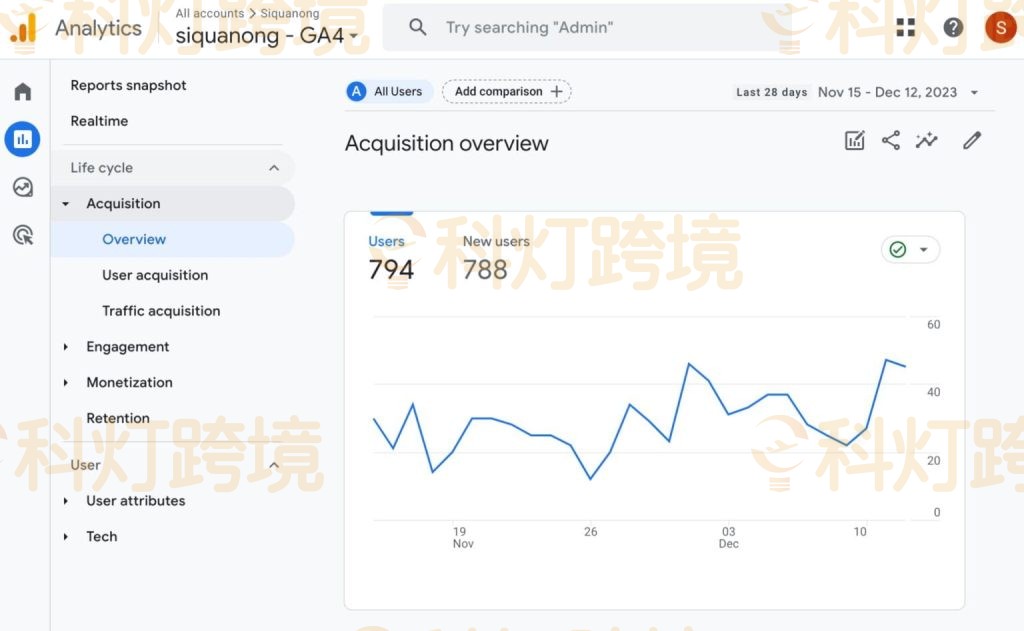This screenshot has width=1024, height=631.
Task: Open the Realtime report
Action: [x=99, y=121]
